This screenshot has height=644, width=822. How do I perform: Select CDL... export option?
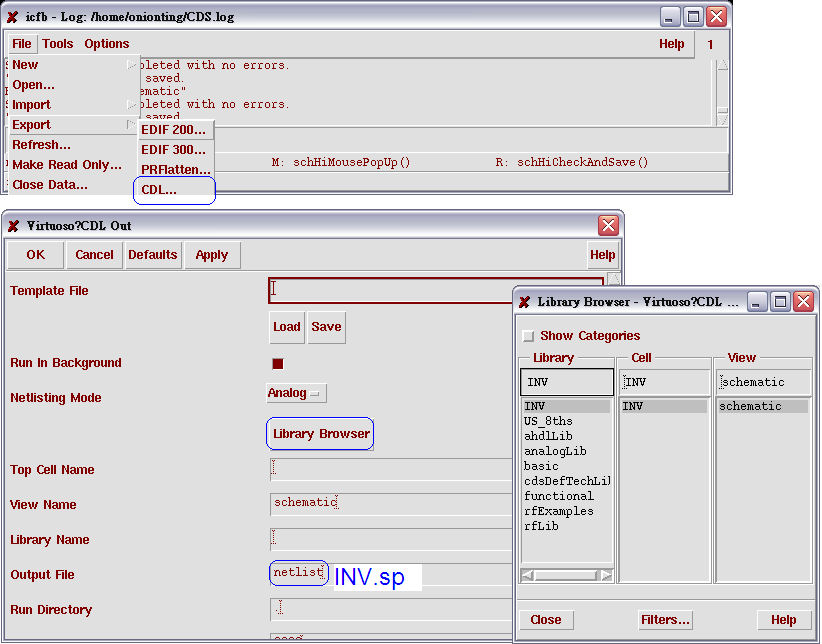(x=176, y=190)
